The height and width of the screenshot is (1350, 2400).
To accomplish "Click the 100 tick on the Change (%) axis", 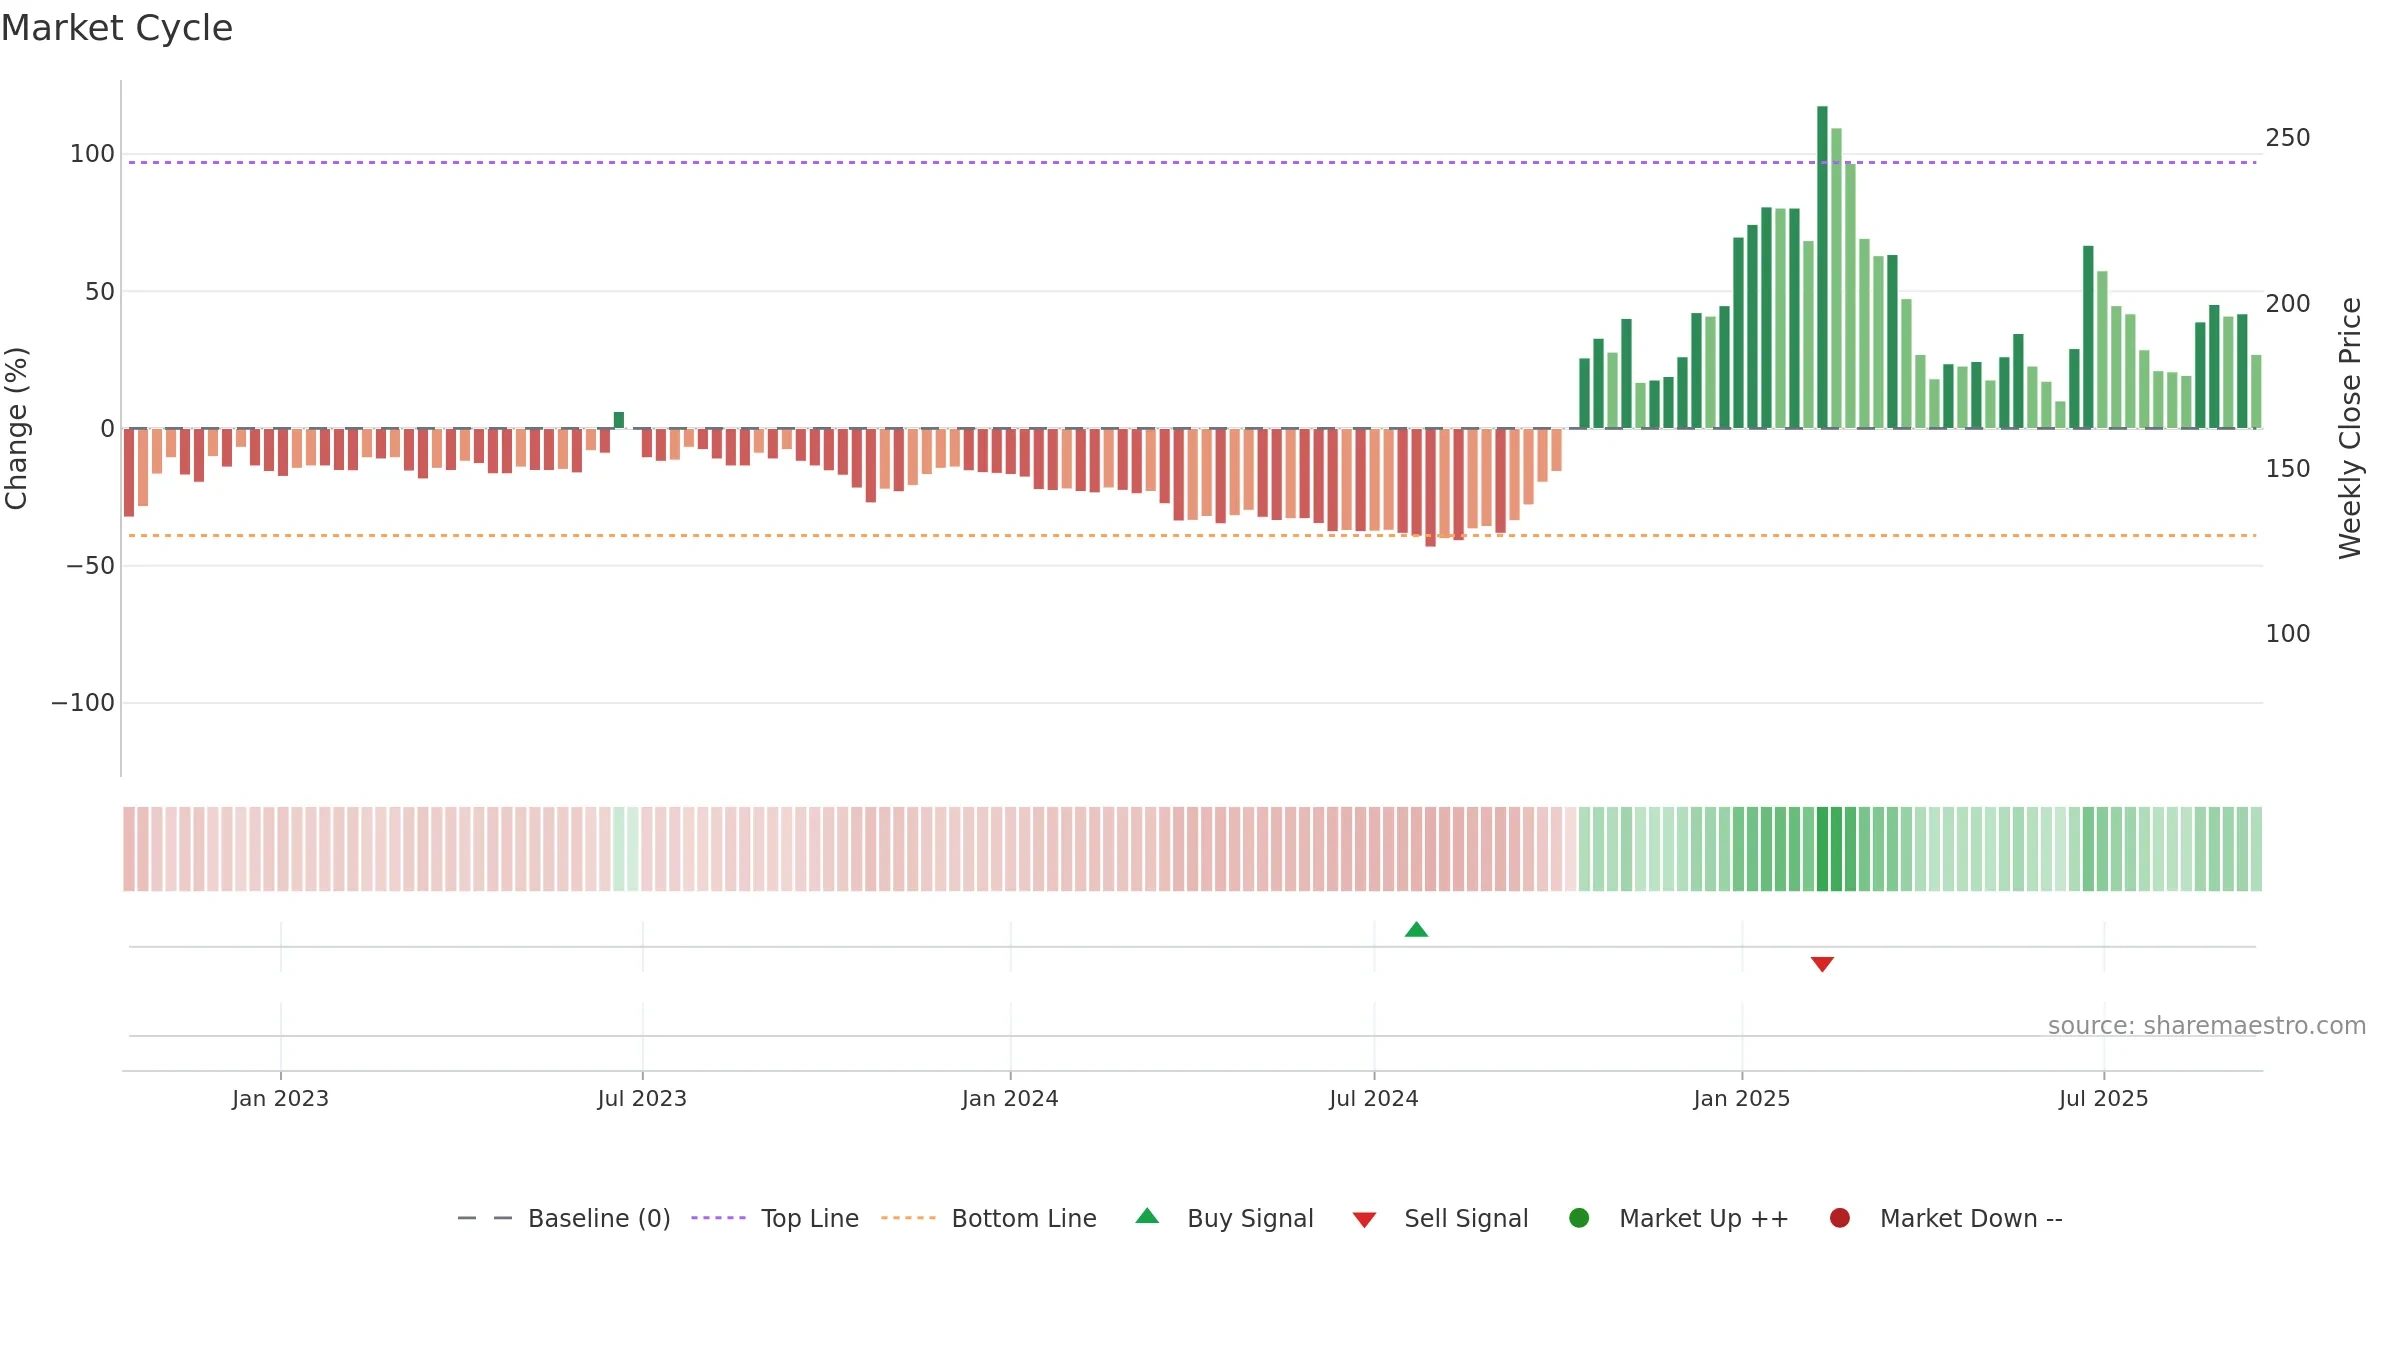I will click(x=92, y=154).
